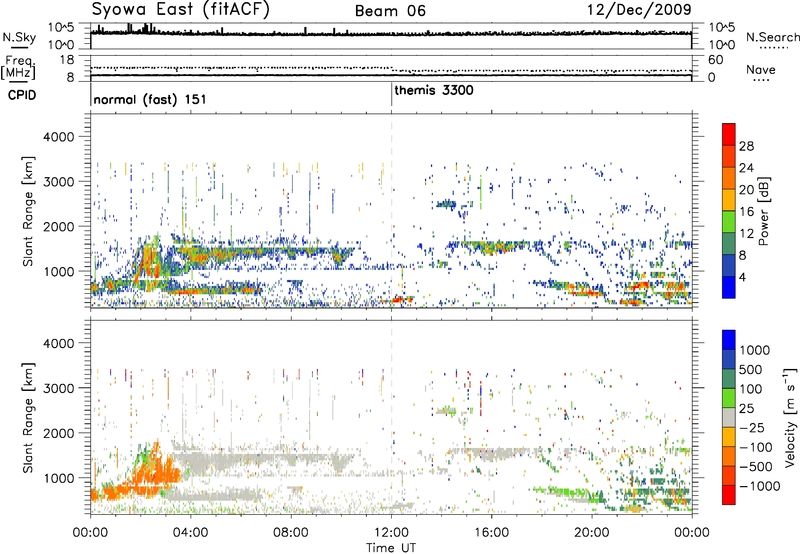This screenshot has width=800, height=554.
Task: Click the dotted line sample under N.Search
Action: point(773,48)
